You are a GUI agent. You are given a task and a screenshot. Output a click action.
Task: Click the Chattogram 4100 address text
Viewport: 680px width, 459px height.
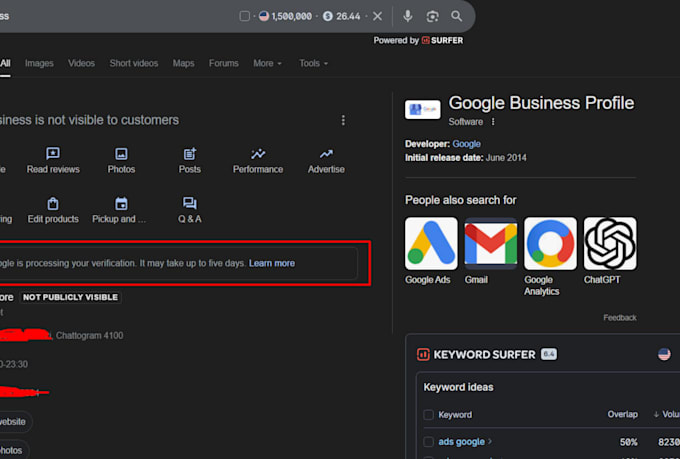click(89, 335)
